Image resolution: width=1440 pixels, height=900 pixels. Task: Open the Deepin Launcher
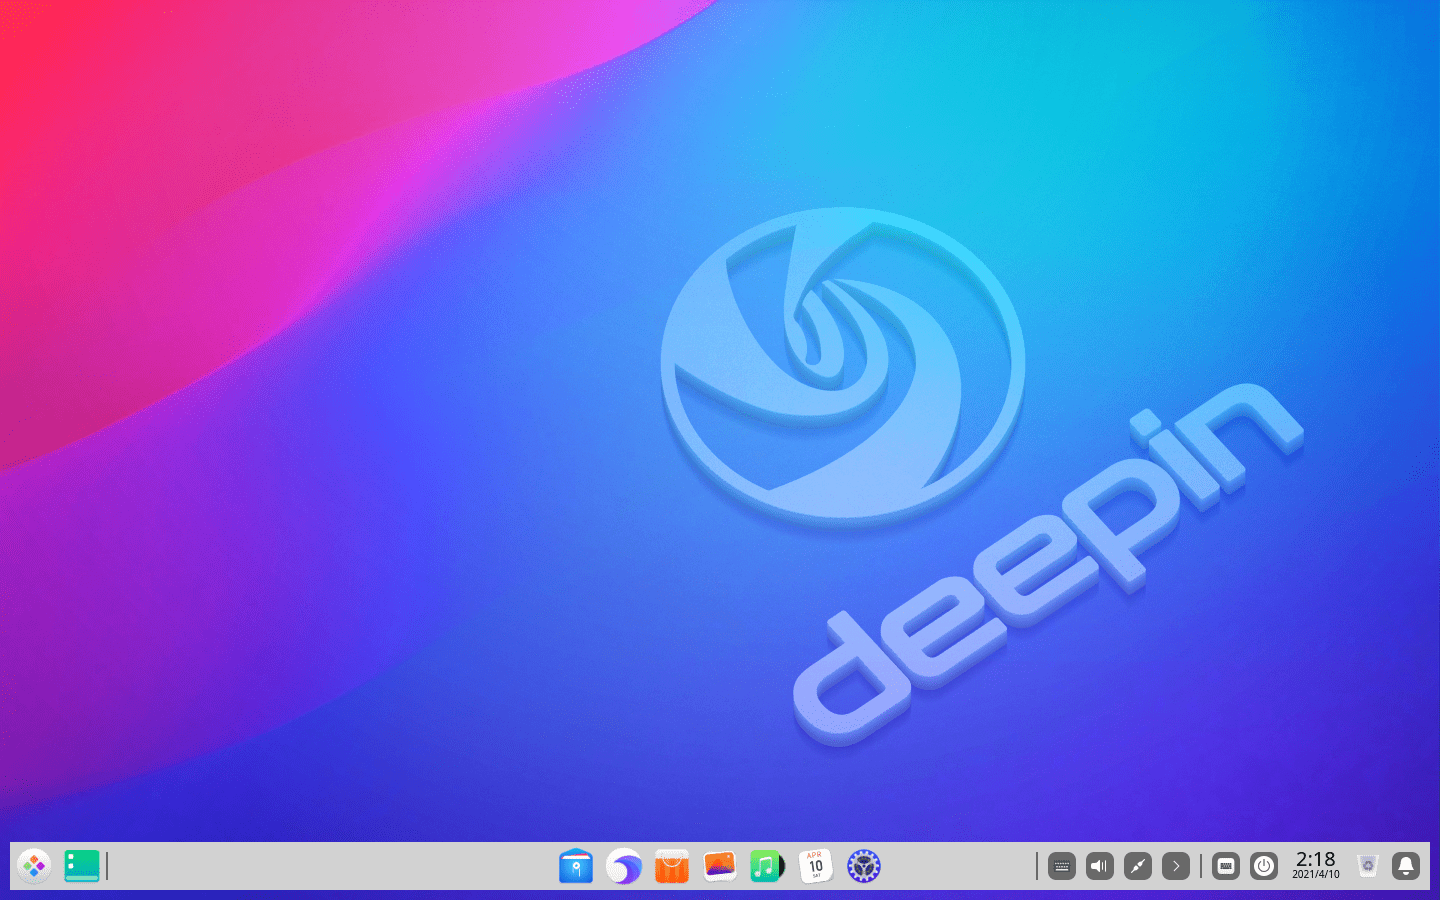click(35, 866)
